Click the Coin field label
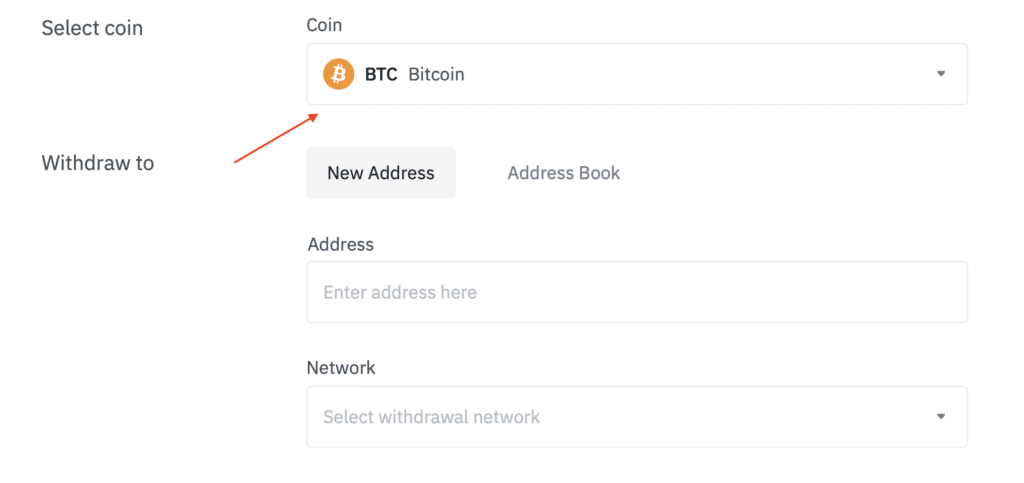The width and height of the screenshot is (1024, 483). coord(324,25)
